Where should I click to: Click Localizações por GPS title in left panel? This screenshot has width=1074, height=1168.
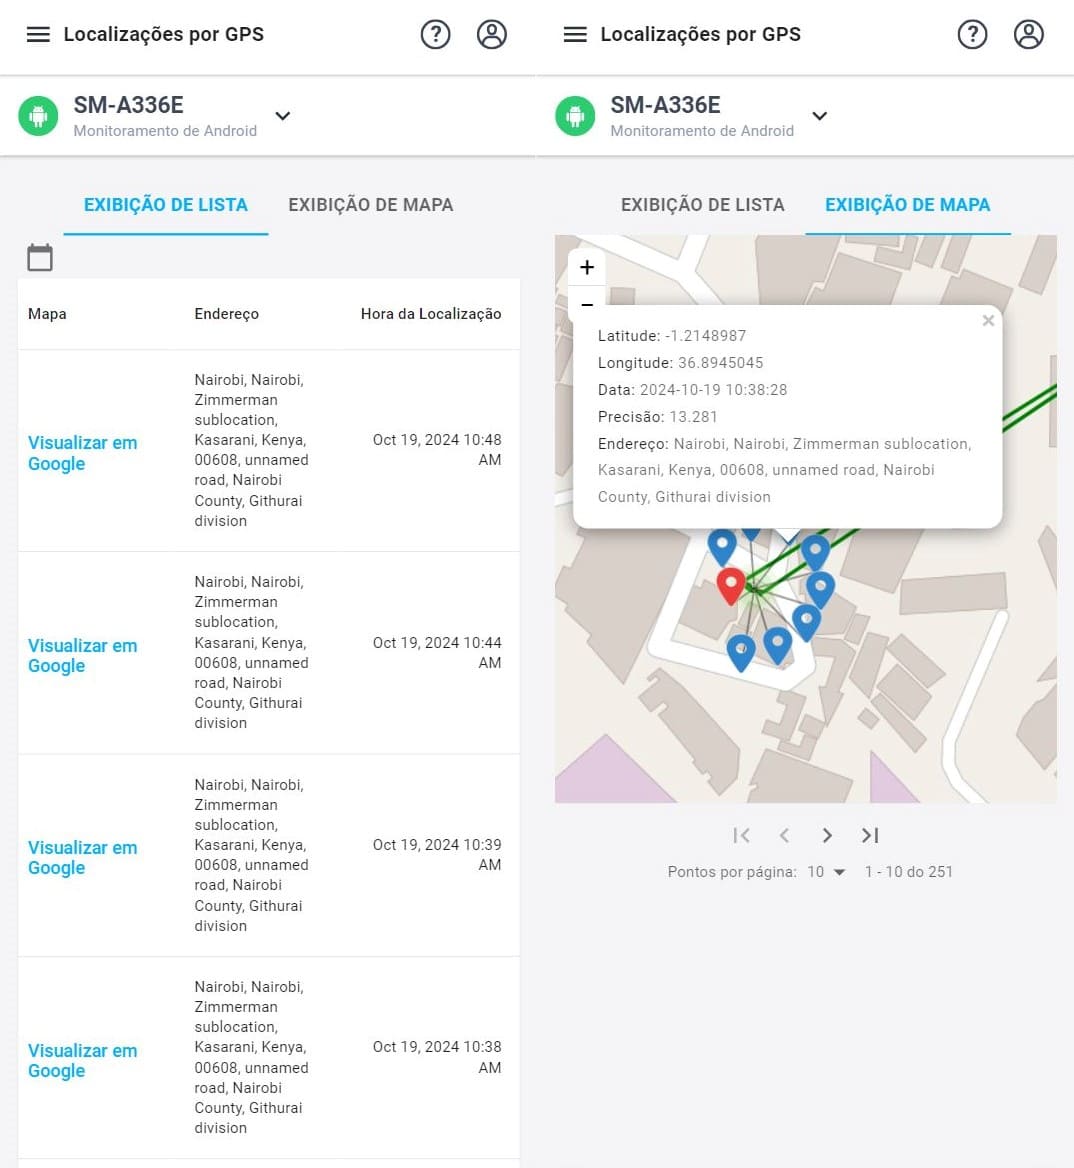tap(164, 34)
